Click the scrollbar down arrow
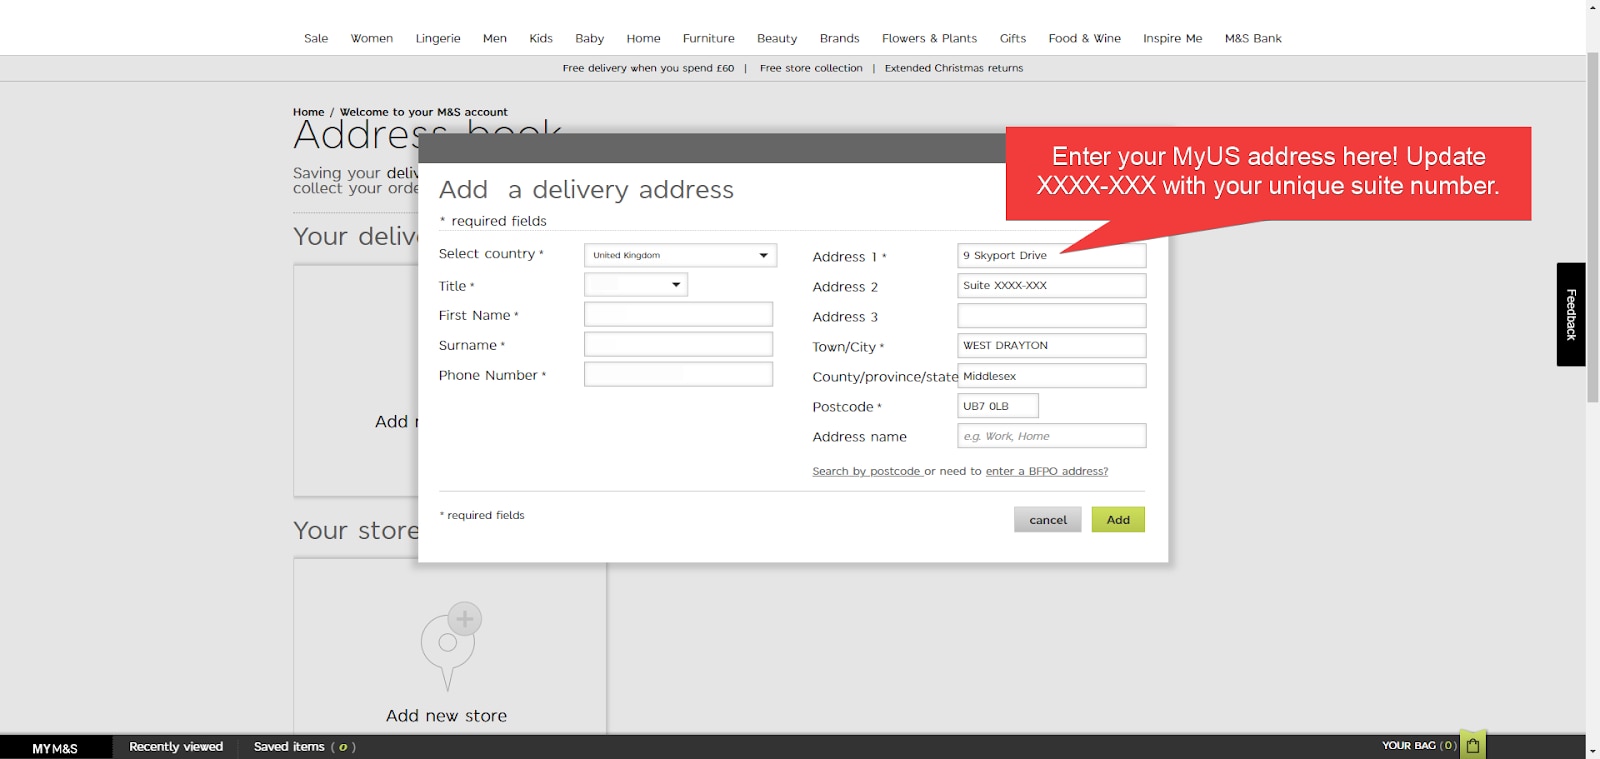Image resolution: width=1600 pixels, height=759 pixels. [1593, 750]
